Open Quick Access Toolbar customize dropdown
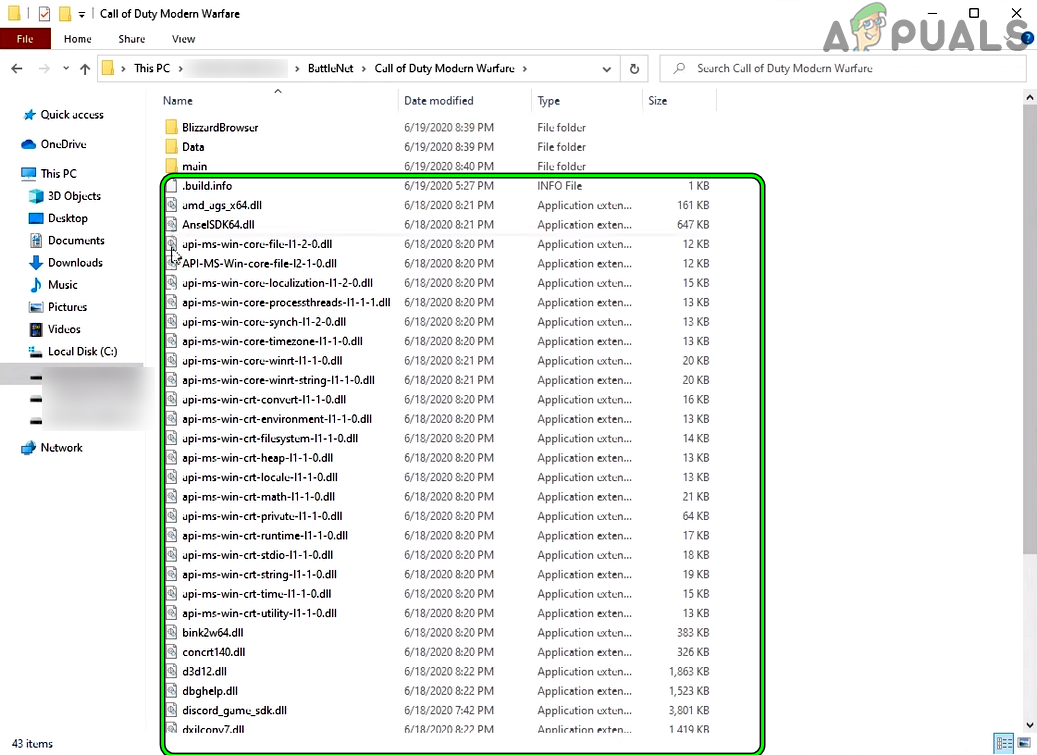Viewport: 1037px width, 755px height. click(x=81, y=14)
